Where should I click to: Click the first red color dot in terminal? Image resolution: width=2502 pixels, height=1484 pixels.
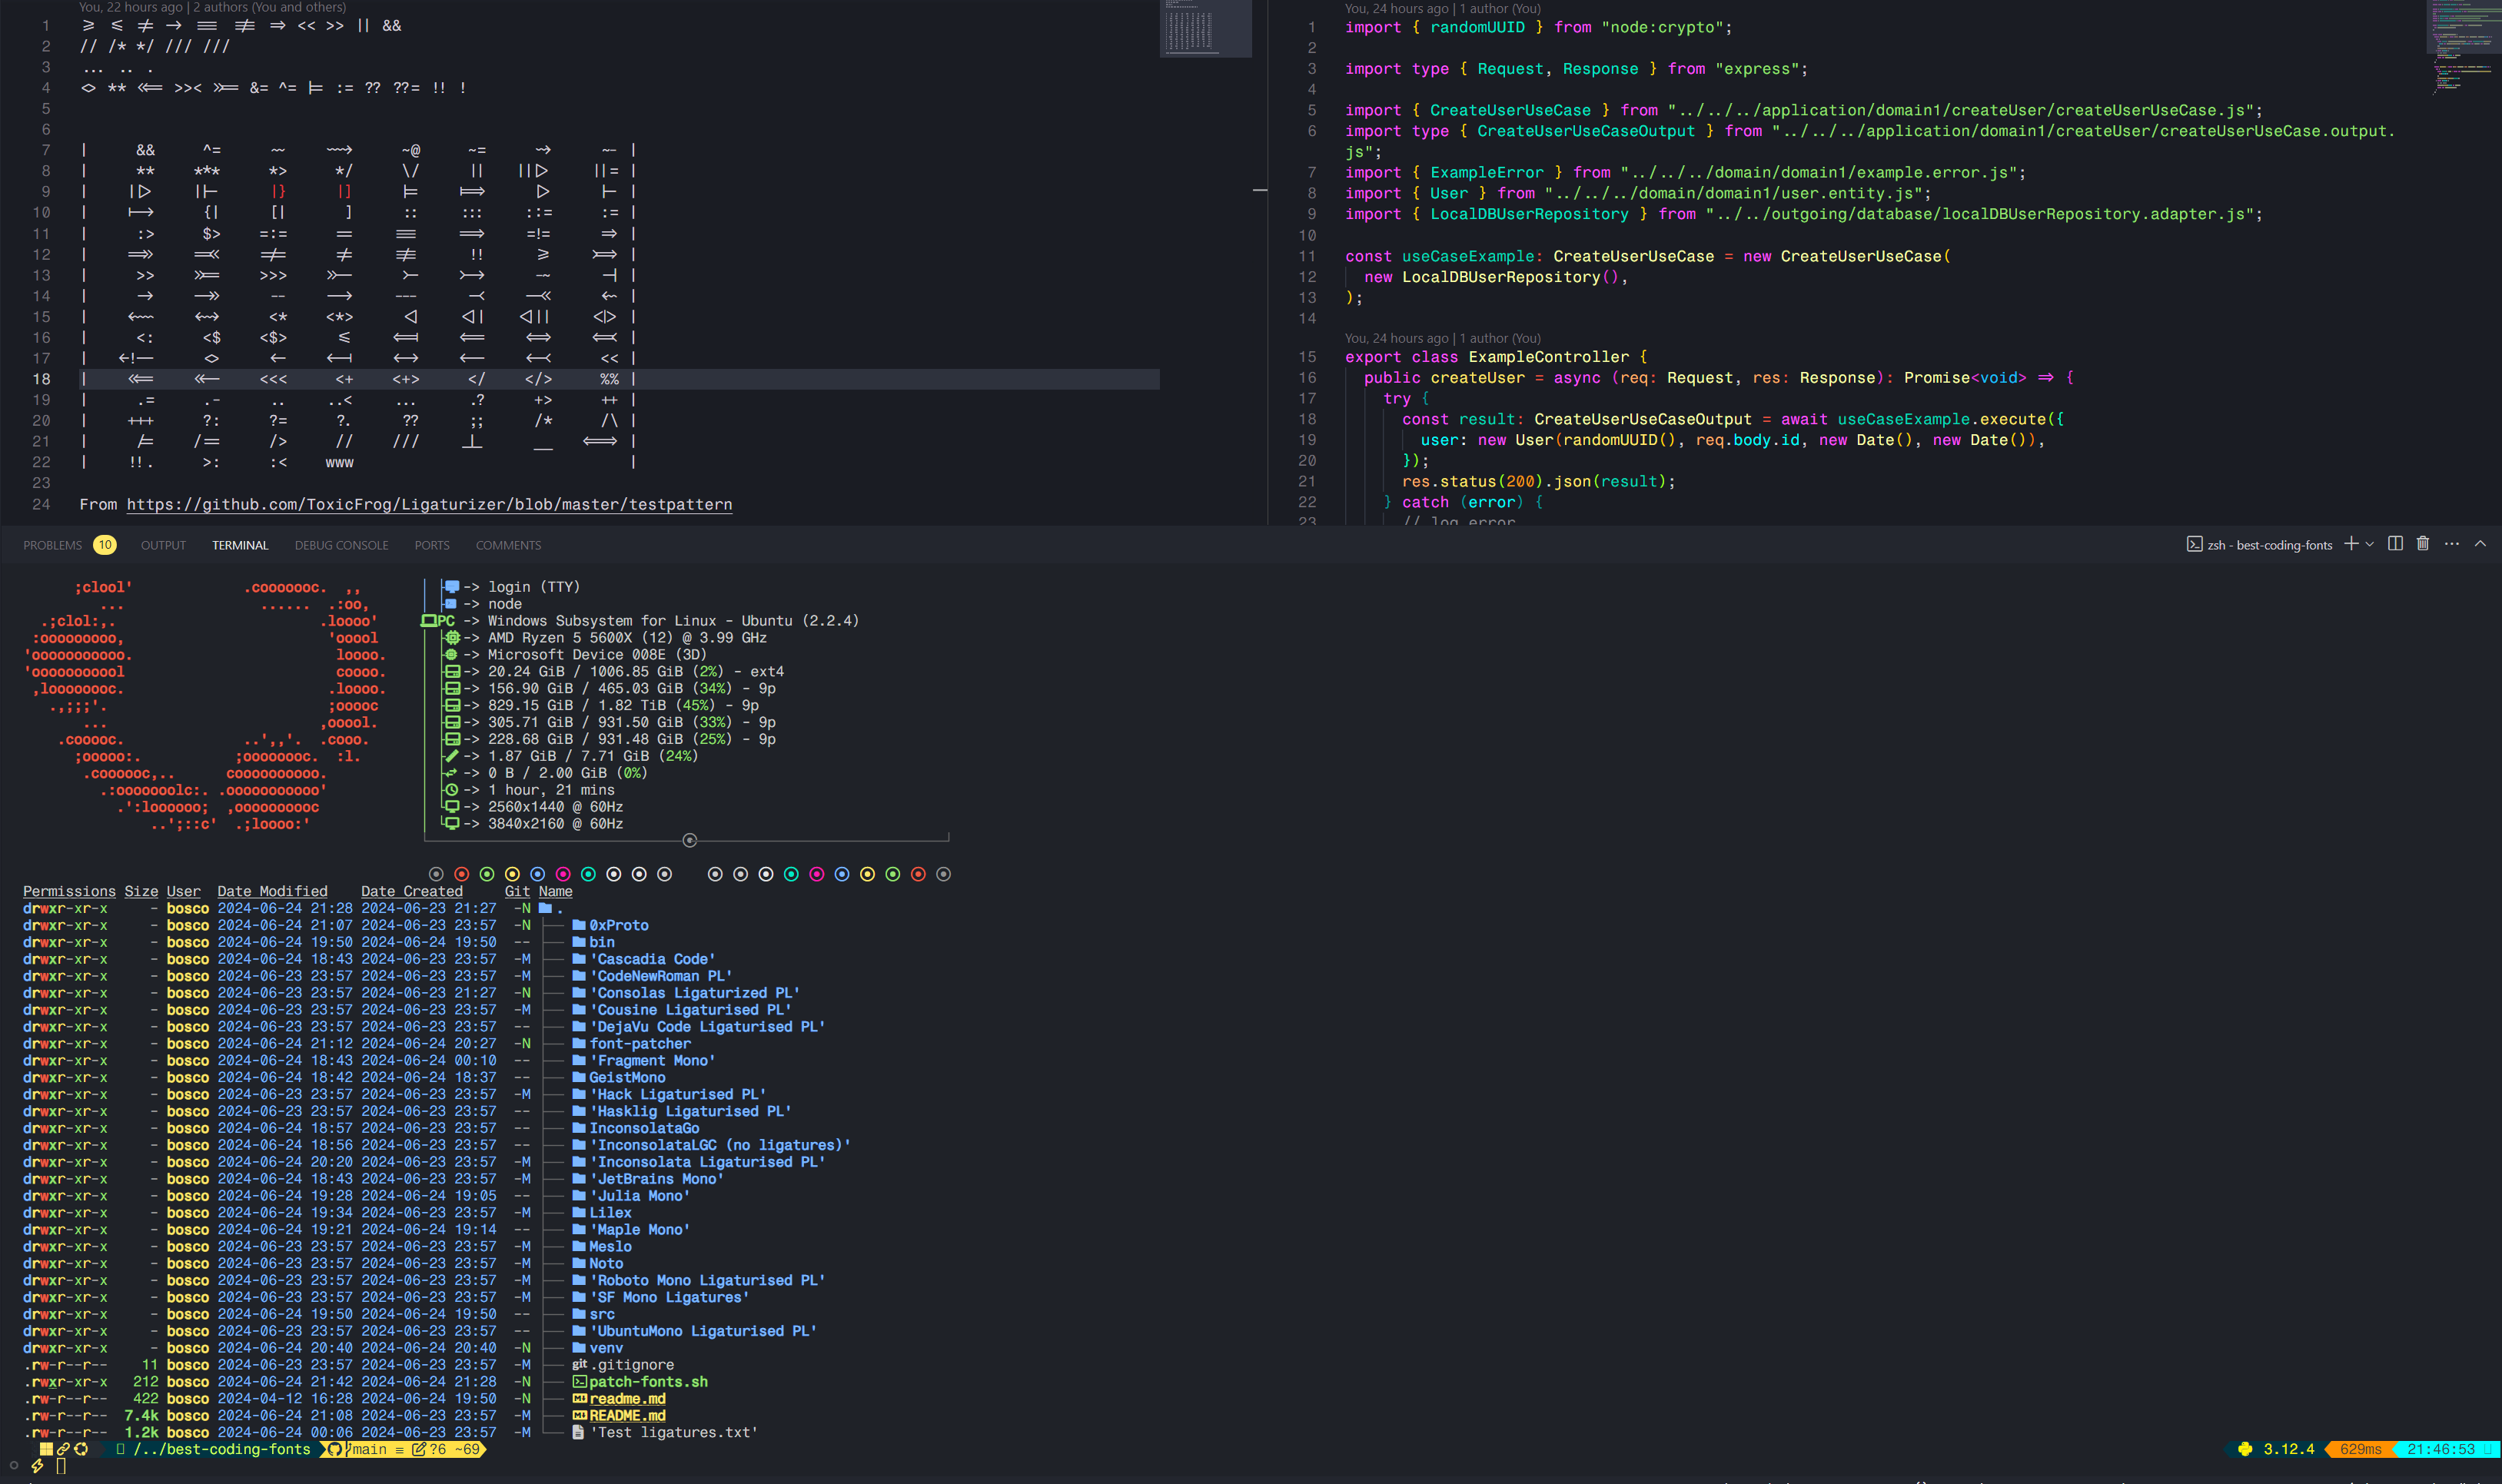(461, 874)
